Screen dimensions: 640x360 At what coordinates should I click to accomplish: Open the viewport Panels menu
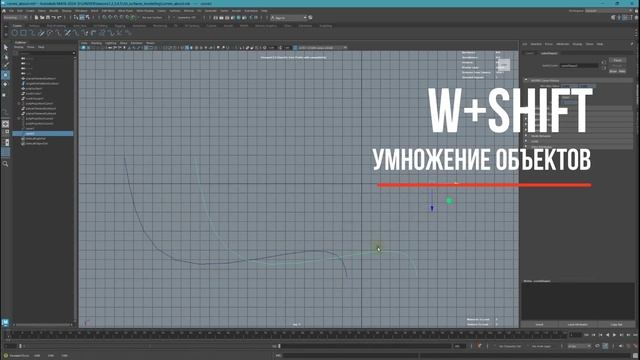[x=150, y=43]
